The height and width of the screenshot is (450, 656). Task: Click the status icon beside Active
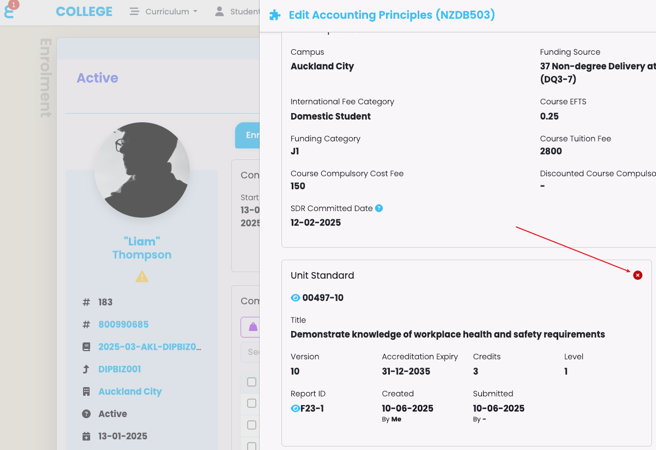86,414
